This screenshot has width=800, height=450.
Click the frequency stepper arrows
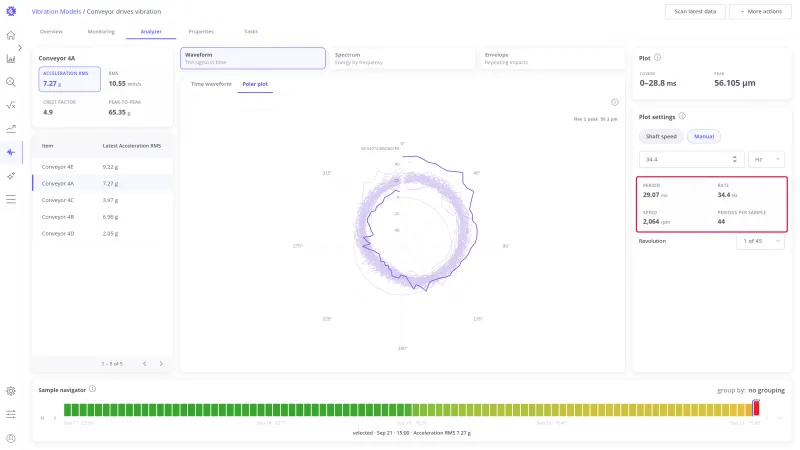(x=735, y=160)
